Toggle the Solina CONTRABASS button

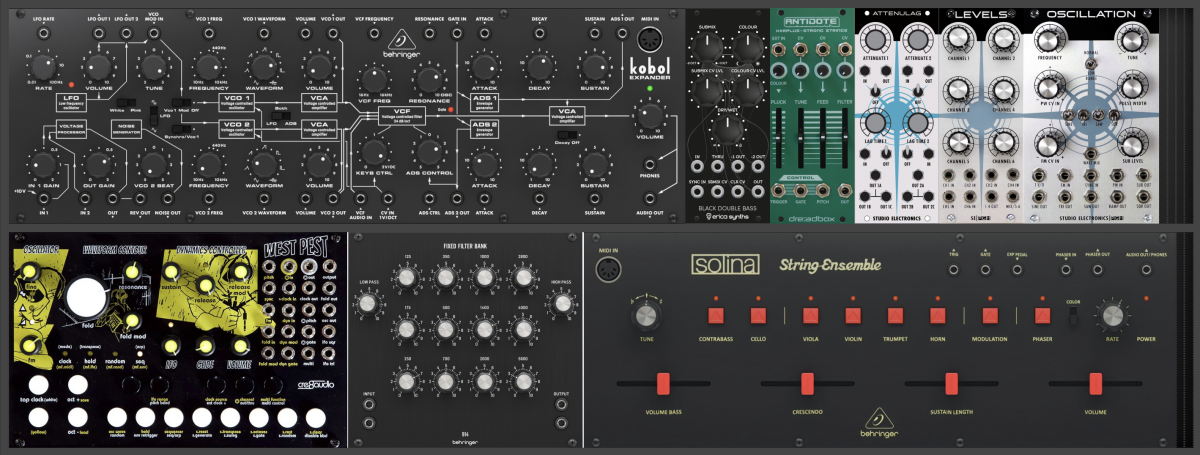click(x=715, y=316)
